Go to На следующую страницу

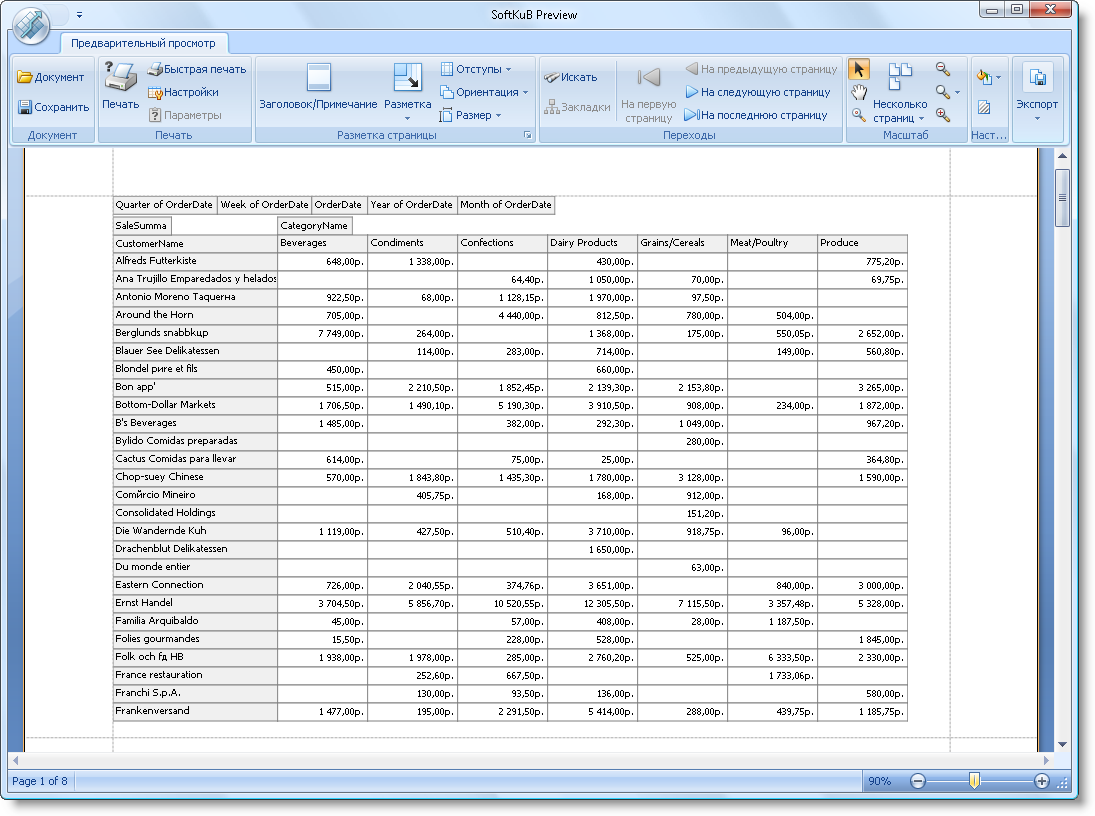point(757,92)
